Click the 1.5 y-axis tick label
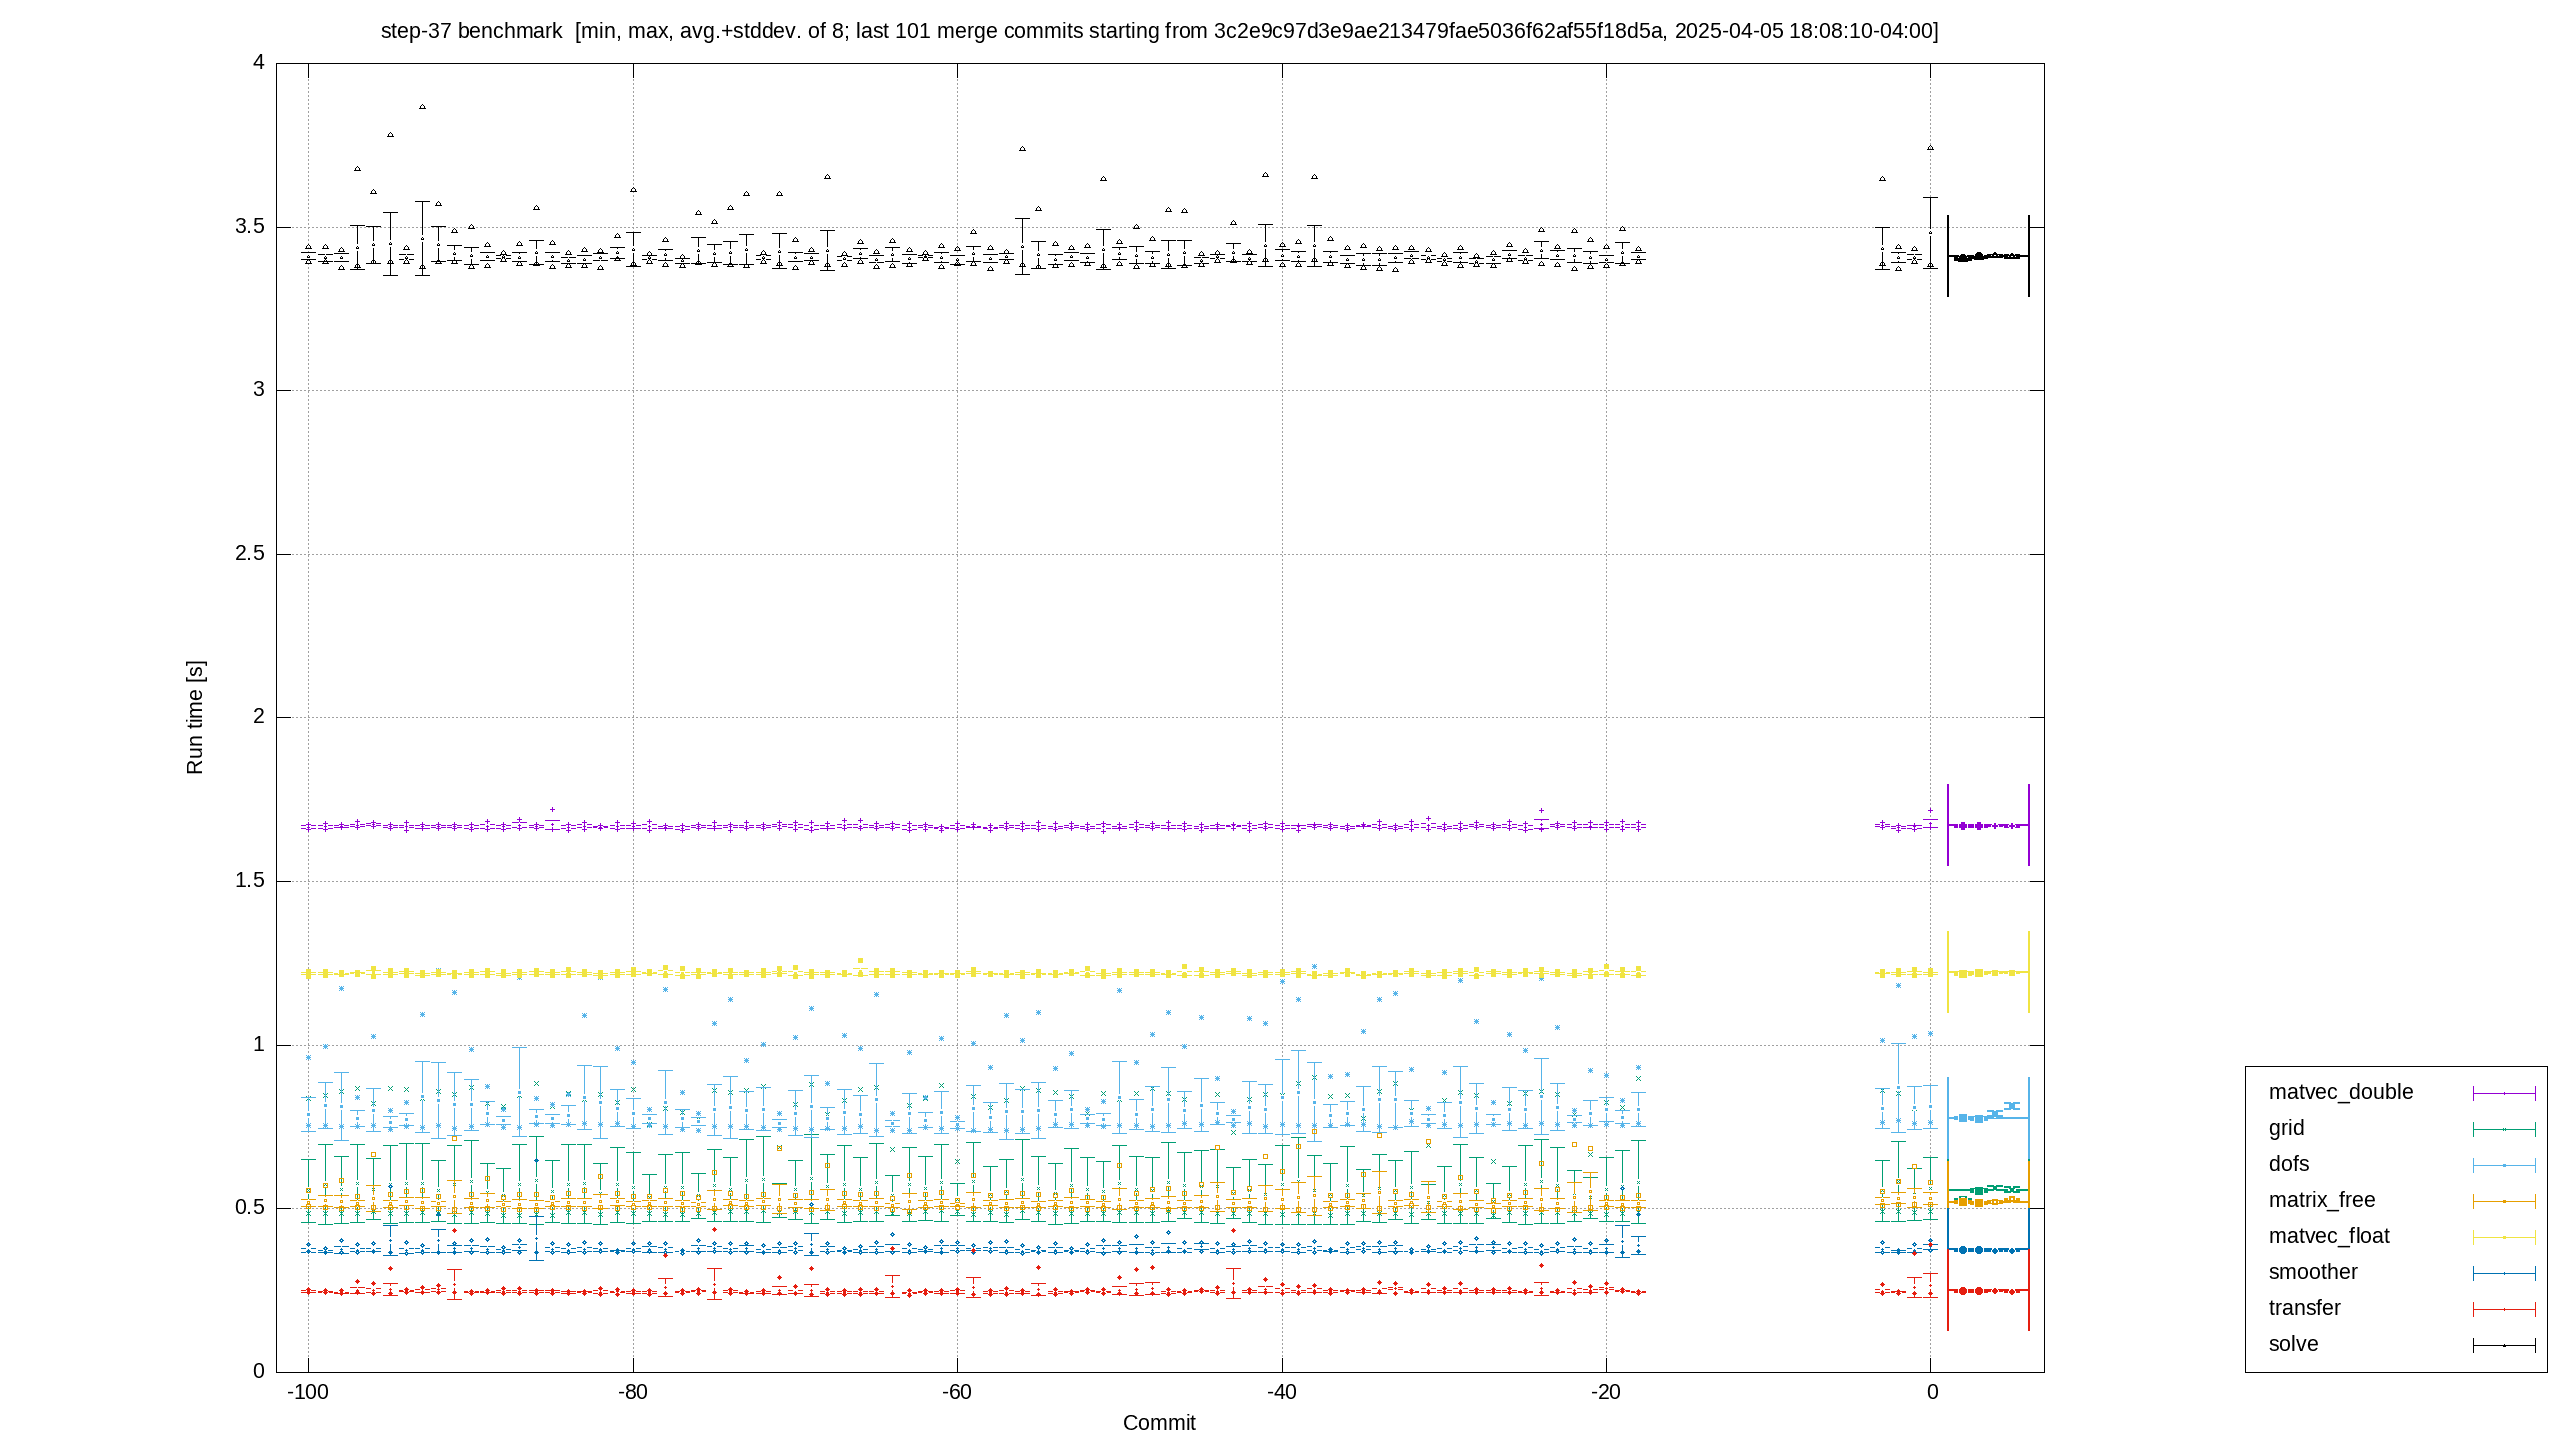 [x=250, y=880]
